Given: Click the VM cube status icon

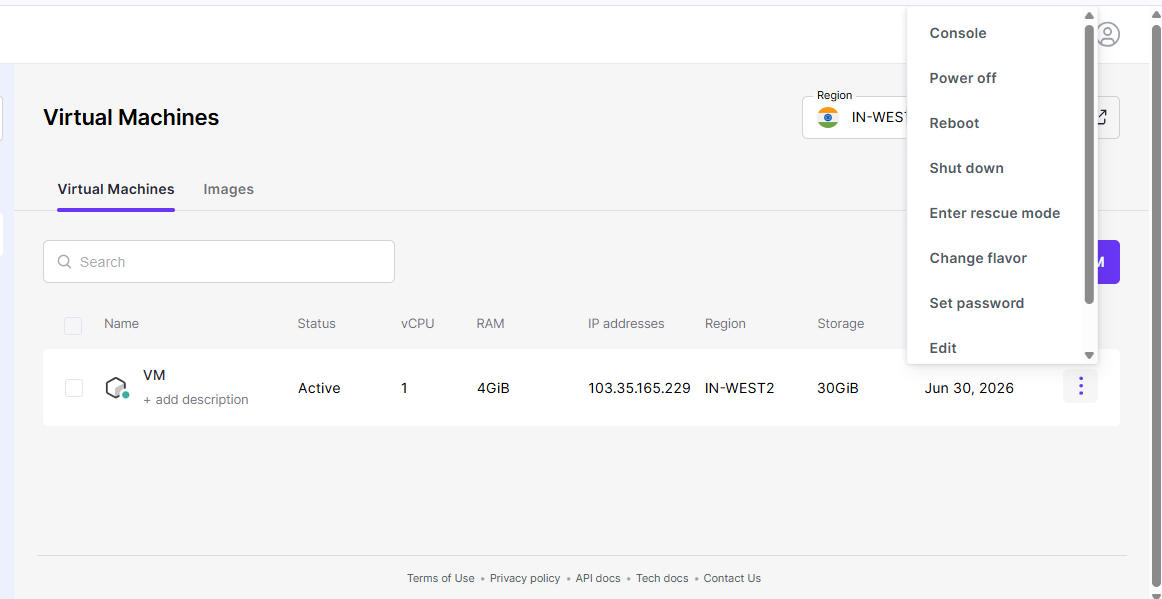Looking at the screenshot, I should (x=117, y=388).
